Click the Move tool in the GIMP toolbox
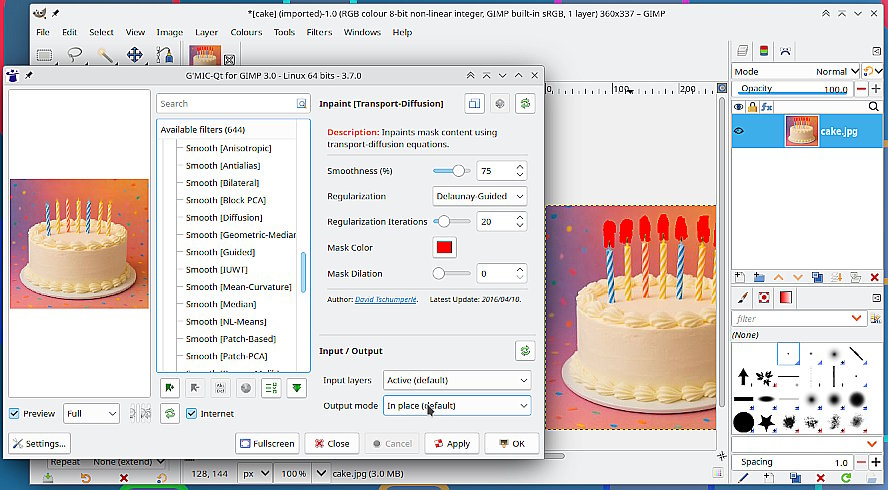The width and height of the screenshot is (888, 490). (134, 56)
